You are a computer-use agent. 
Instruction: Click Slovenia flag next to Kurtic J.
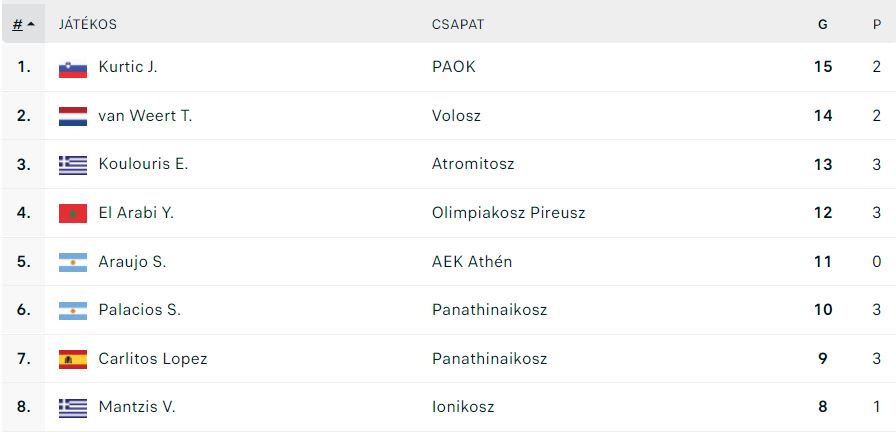(73, 67)
